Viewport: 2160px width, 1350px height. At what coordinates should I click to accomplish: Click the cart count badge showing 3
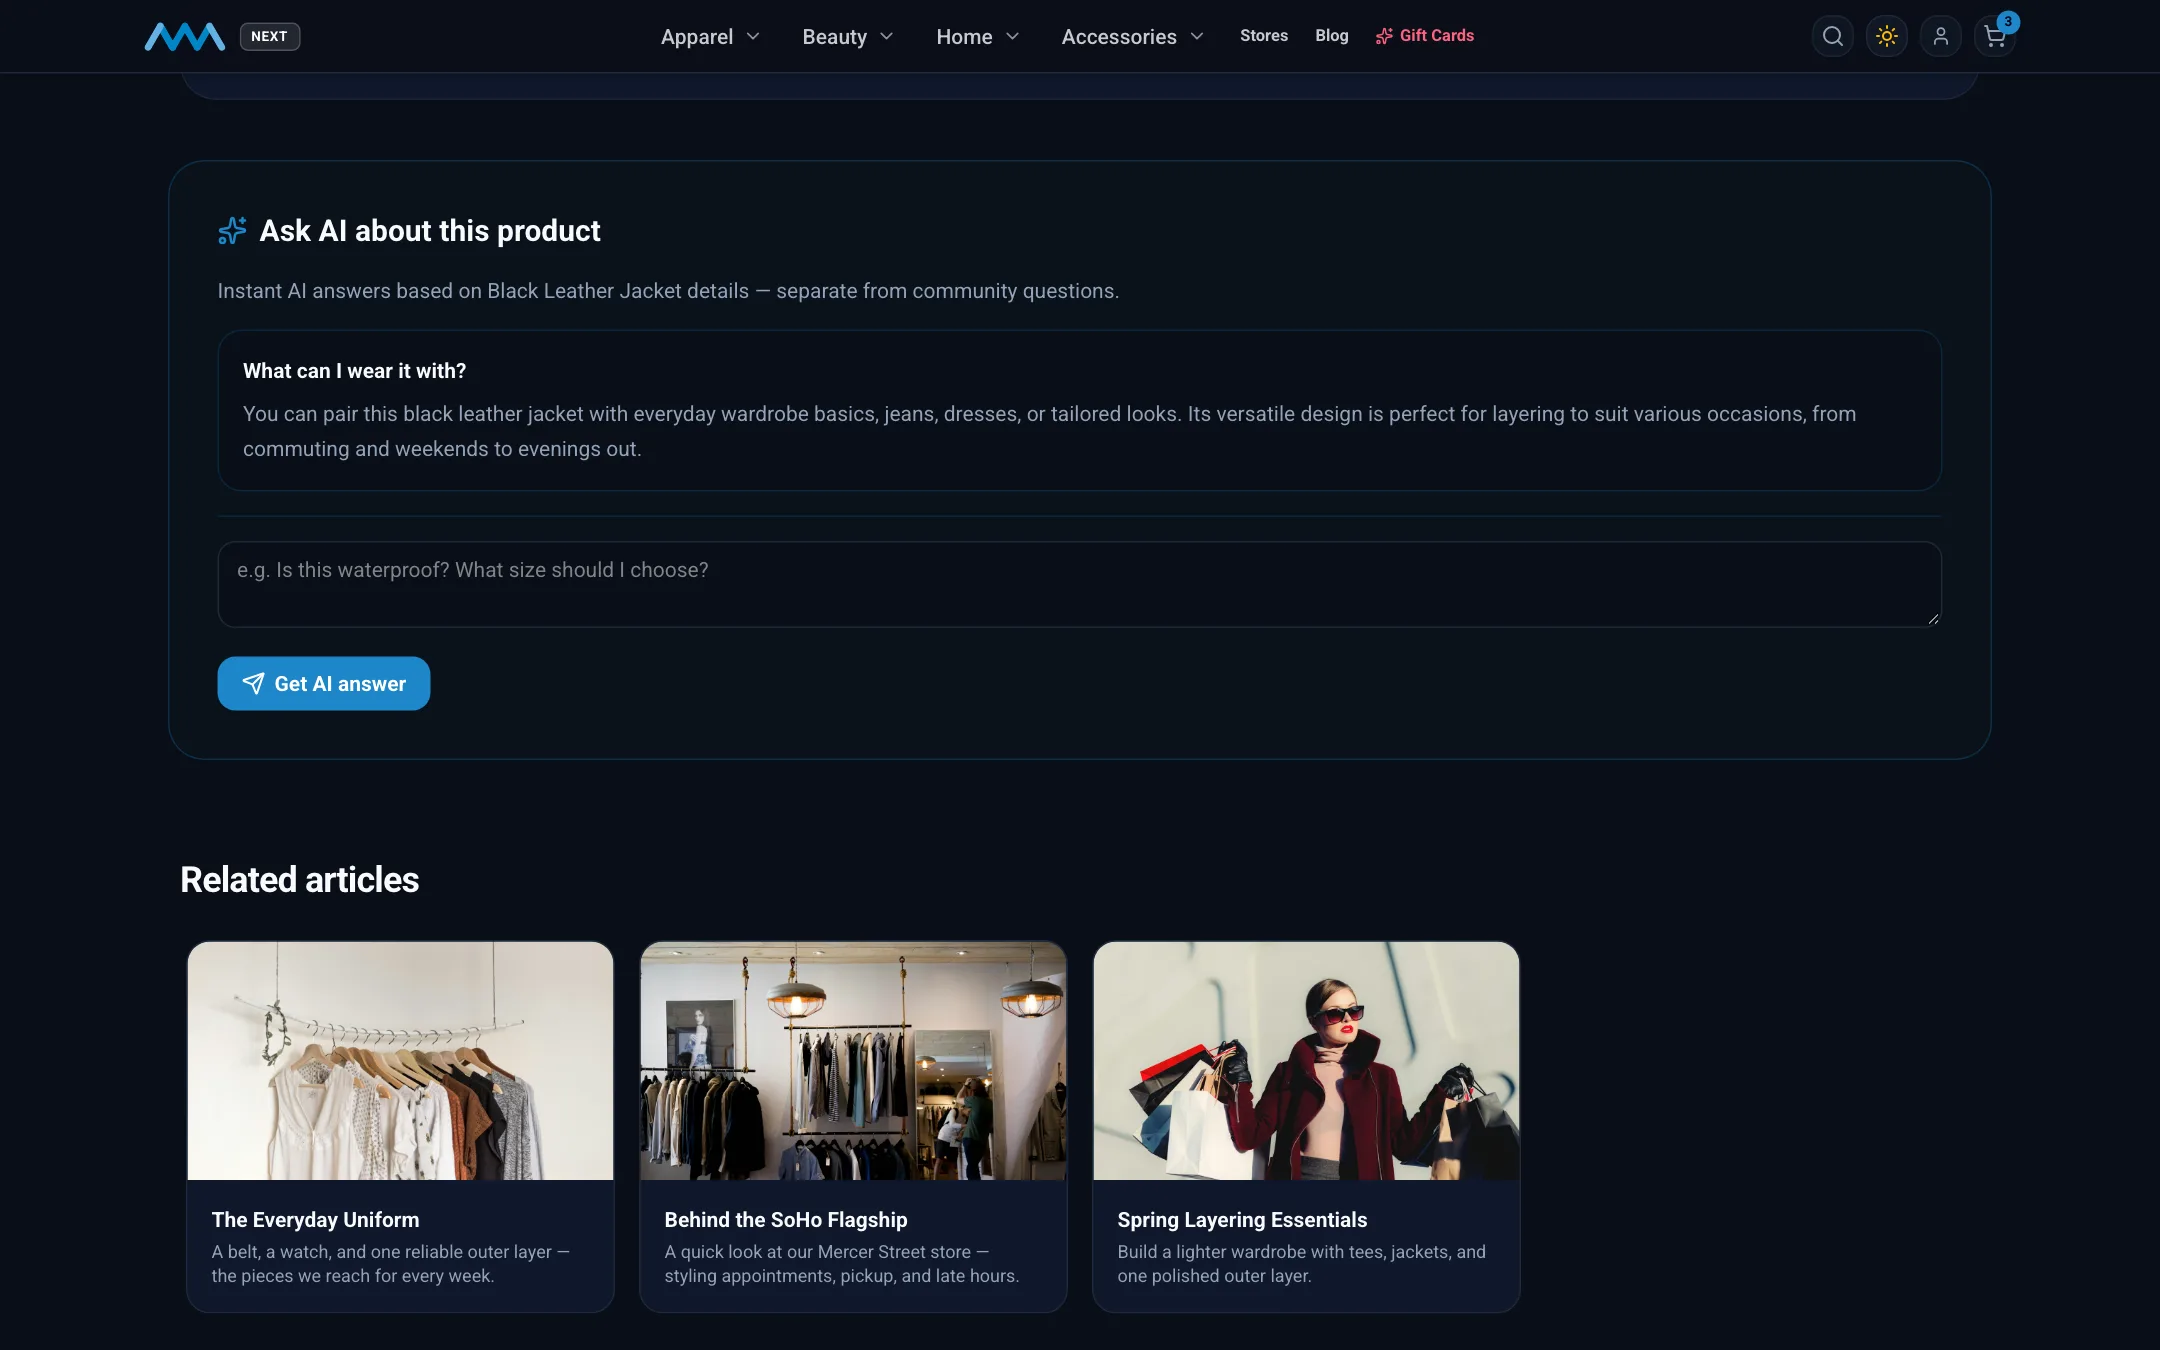click(2007, 22)
